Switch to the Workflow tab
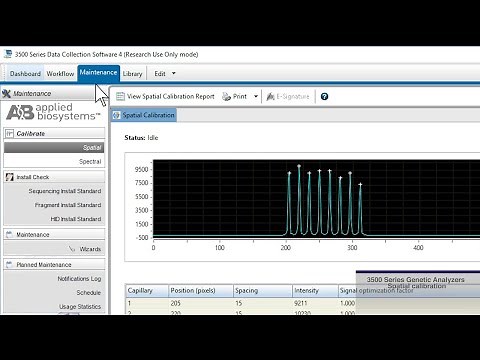Viewport: 480px width, 360px height. coord(60,74)
